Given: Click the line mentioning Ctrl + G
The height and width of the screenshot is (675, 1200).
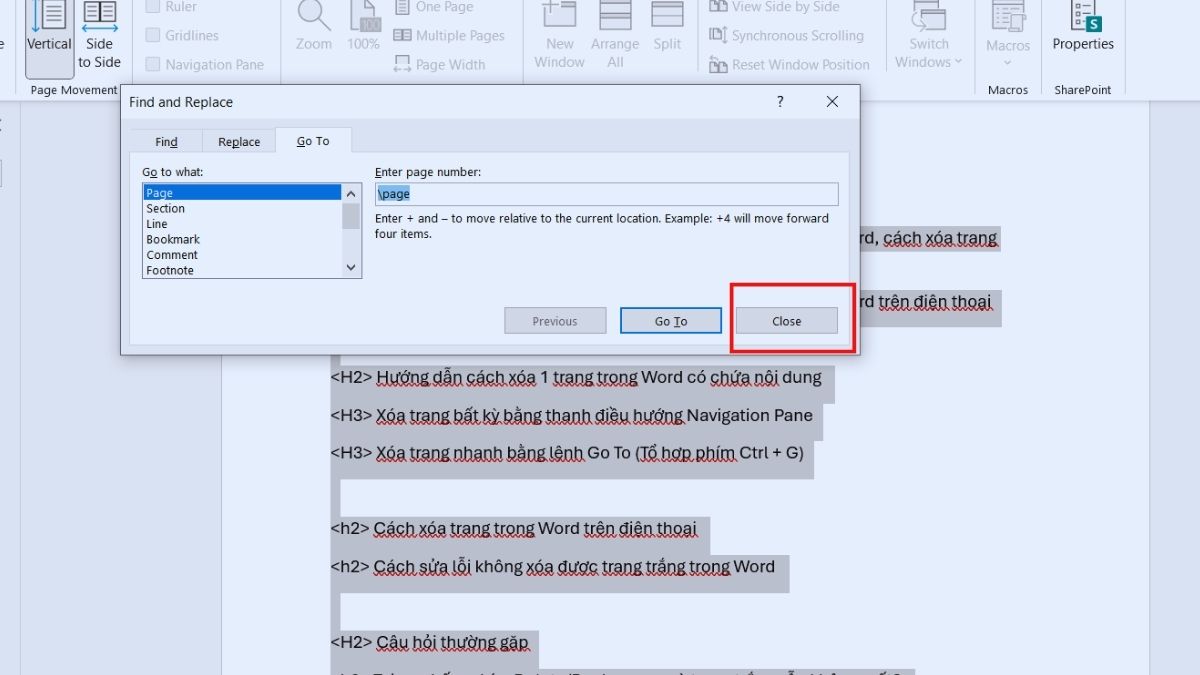Looking at the screenshot, I should tap(567, 452).
